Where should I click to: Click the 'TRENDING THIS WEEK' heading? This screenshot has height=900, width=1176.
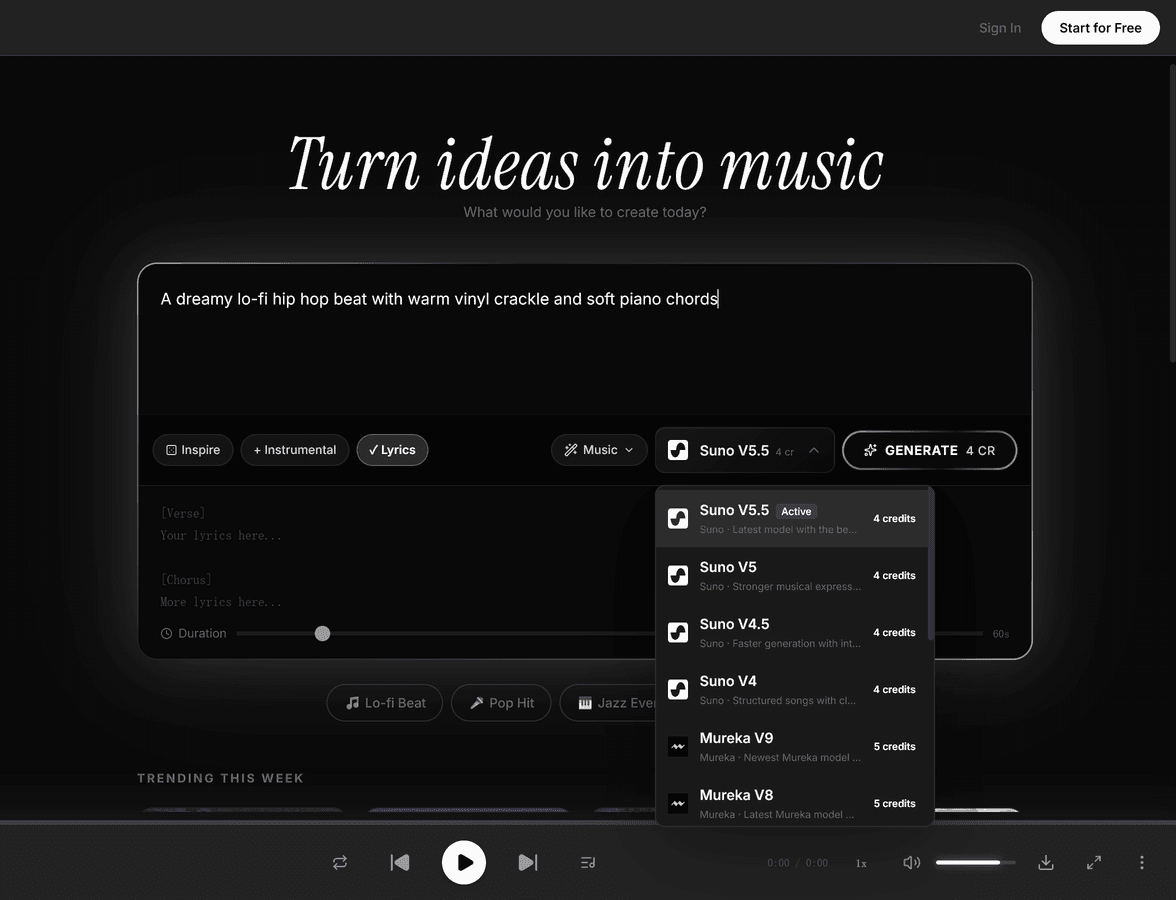(x=220, y=778)
